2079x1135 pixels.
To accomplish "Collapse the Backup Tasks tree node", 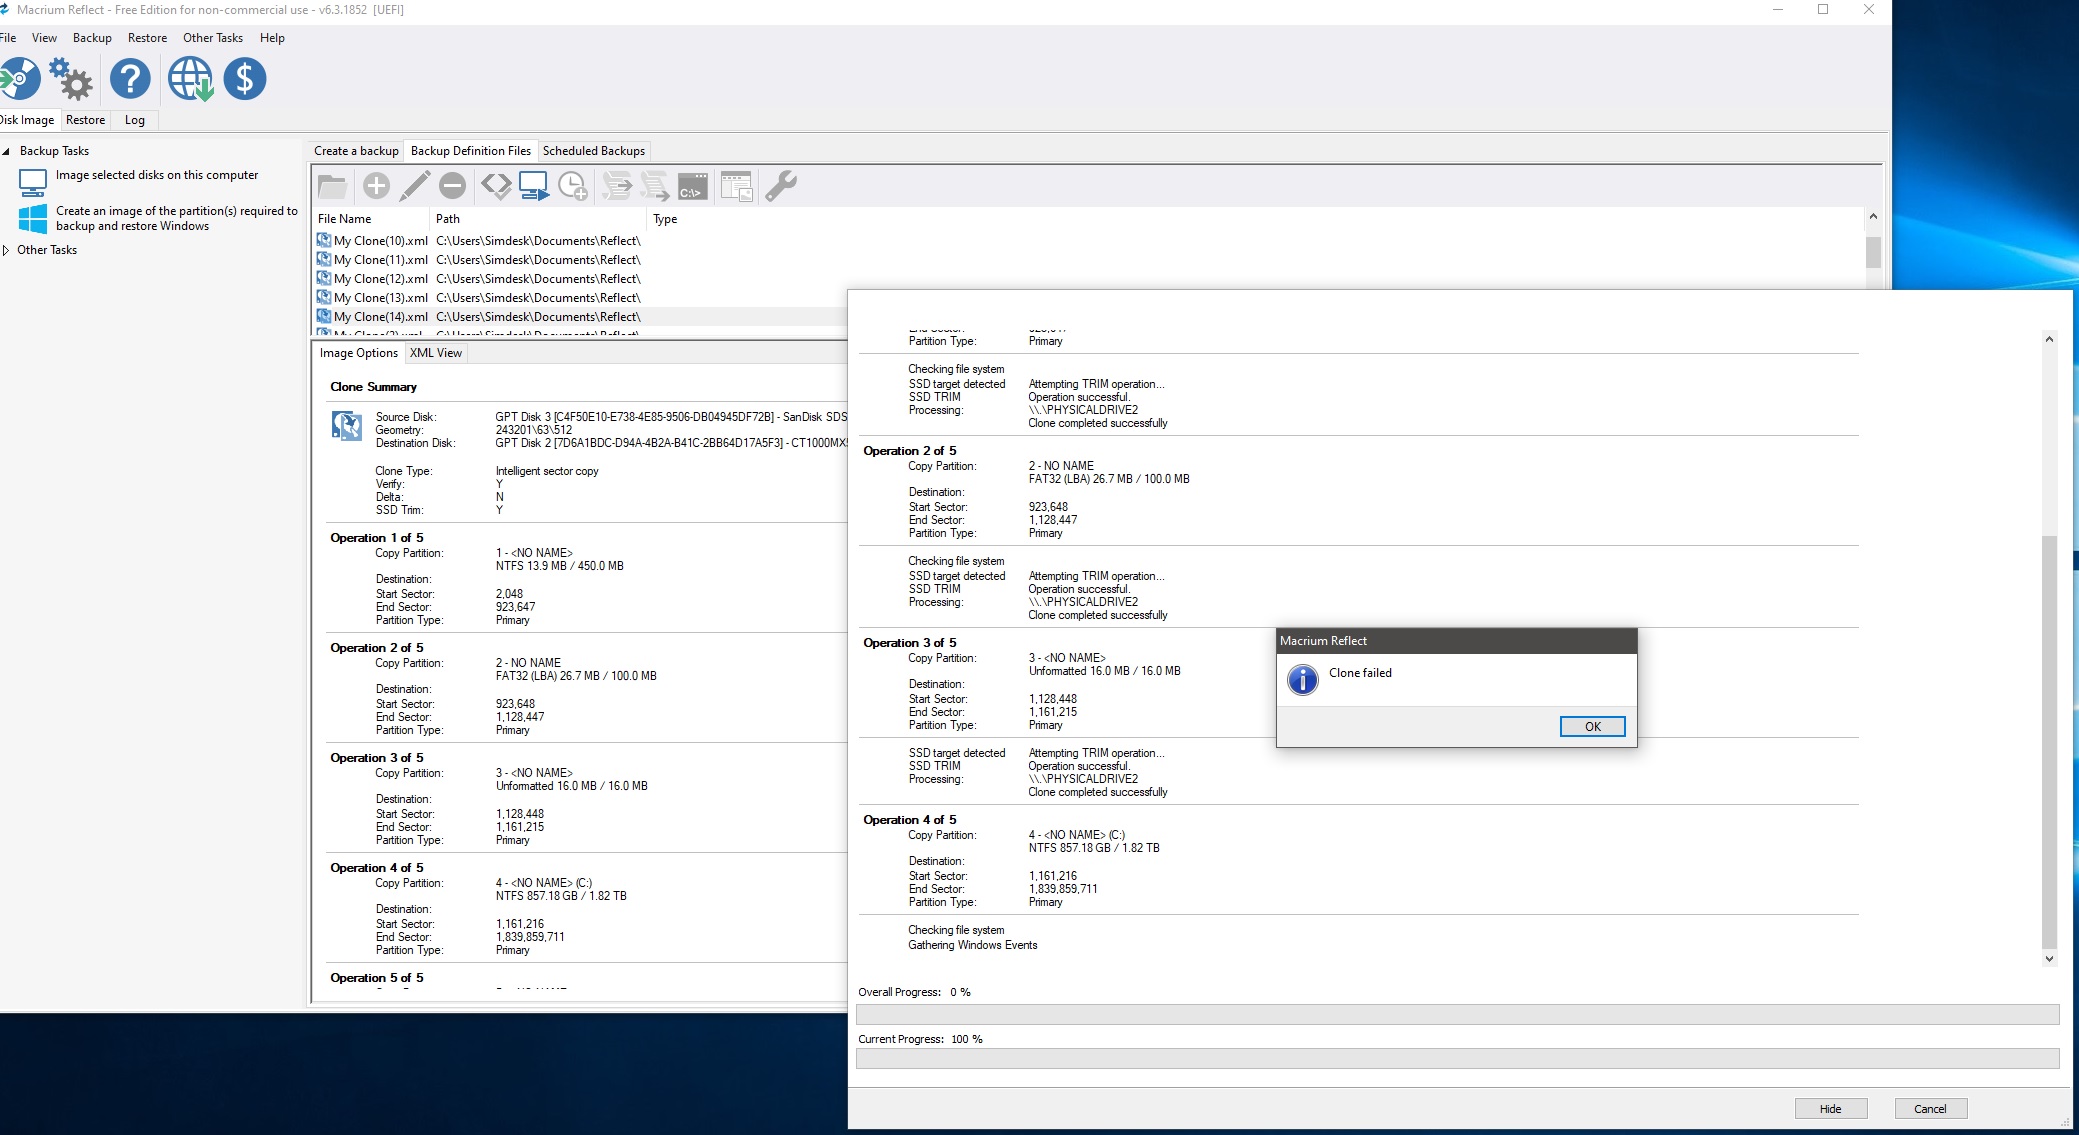I will tap(6, 151).
